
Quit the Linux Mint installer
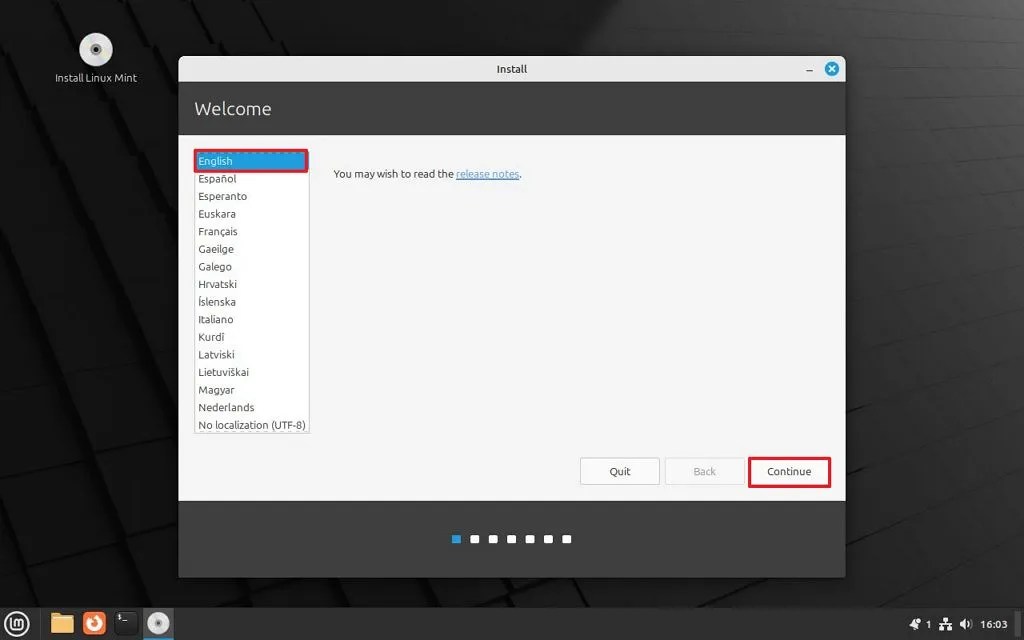click(619, 470)
